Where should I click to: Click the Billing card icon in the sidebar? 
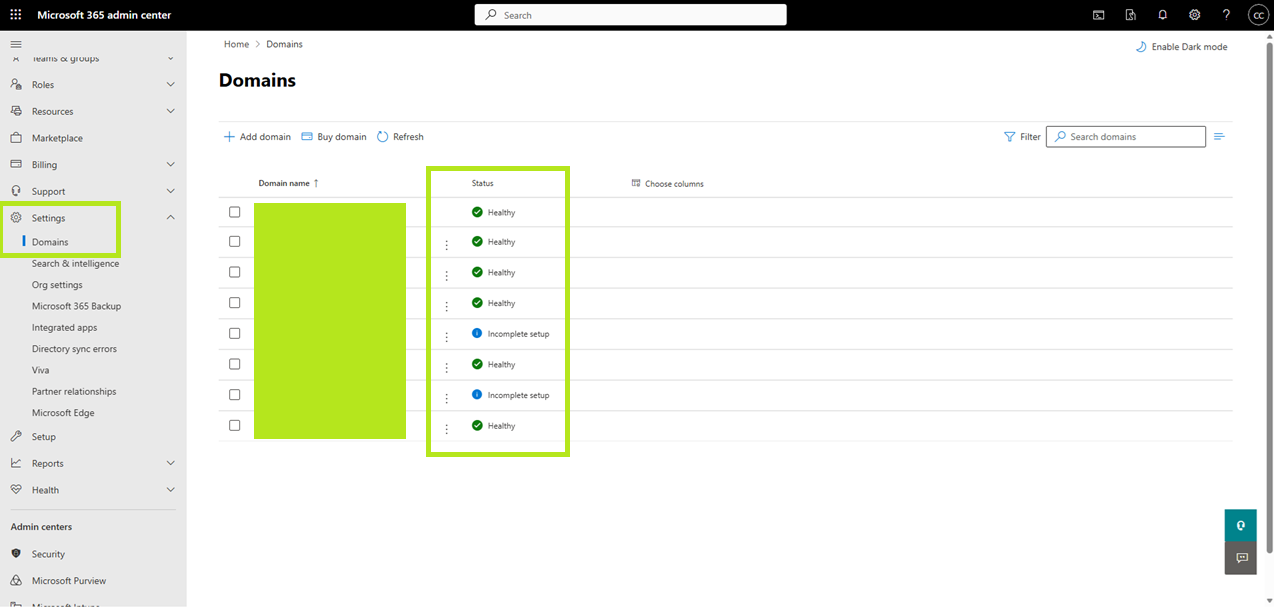pos(16,164)
